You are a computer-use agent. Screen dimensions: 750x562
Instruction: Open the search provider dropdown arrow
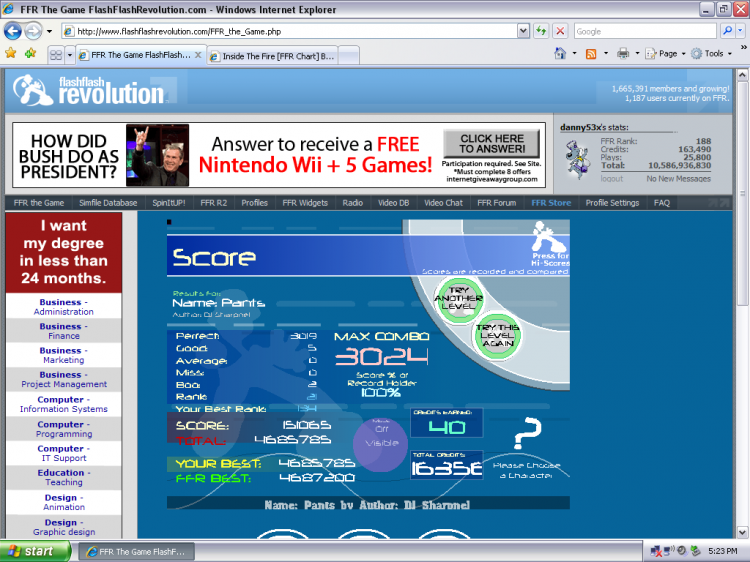[x=740, y=31]
